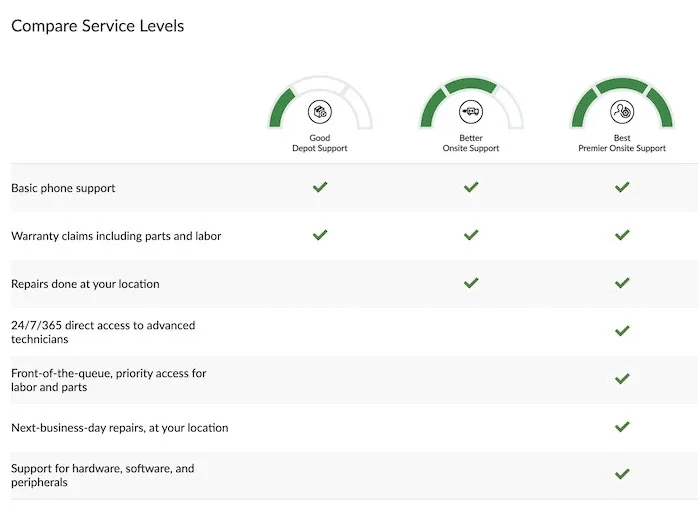Screen dimensions: 700x507
Task: Click 'Next-business-day repairs, at your location' text
Action: tap(120, 428)
